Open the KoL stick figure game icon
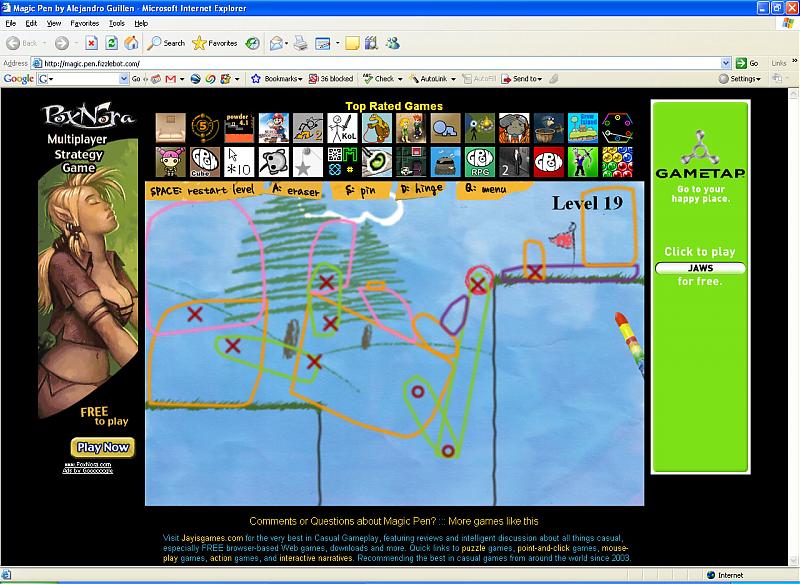The width and height of the screenshot is (800, 584). click(342, 127)
